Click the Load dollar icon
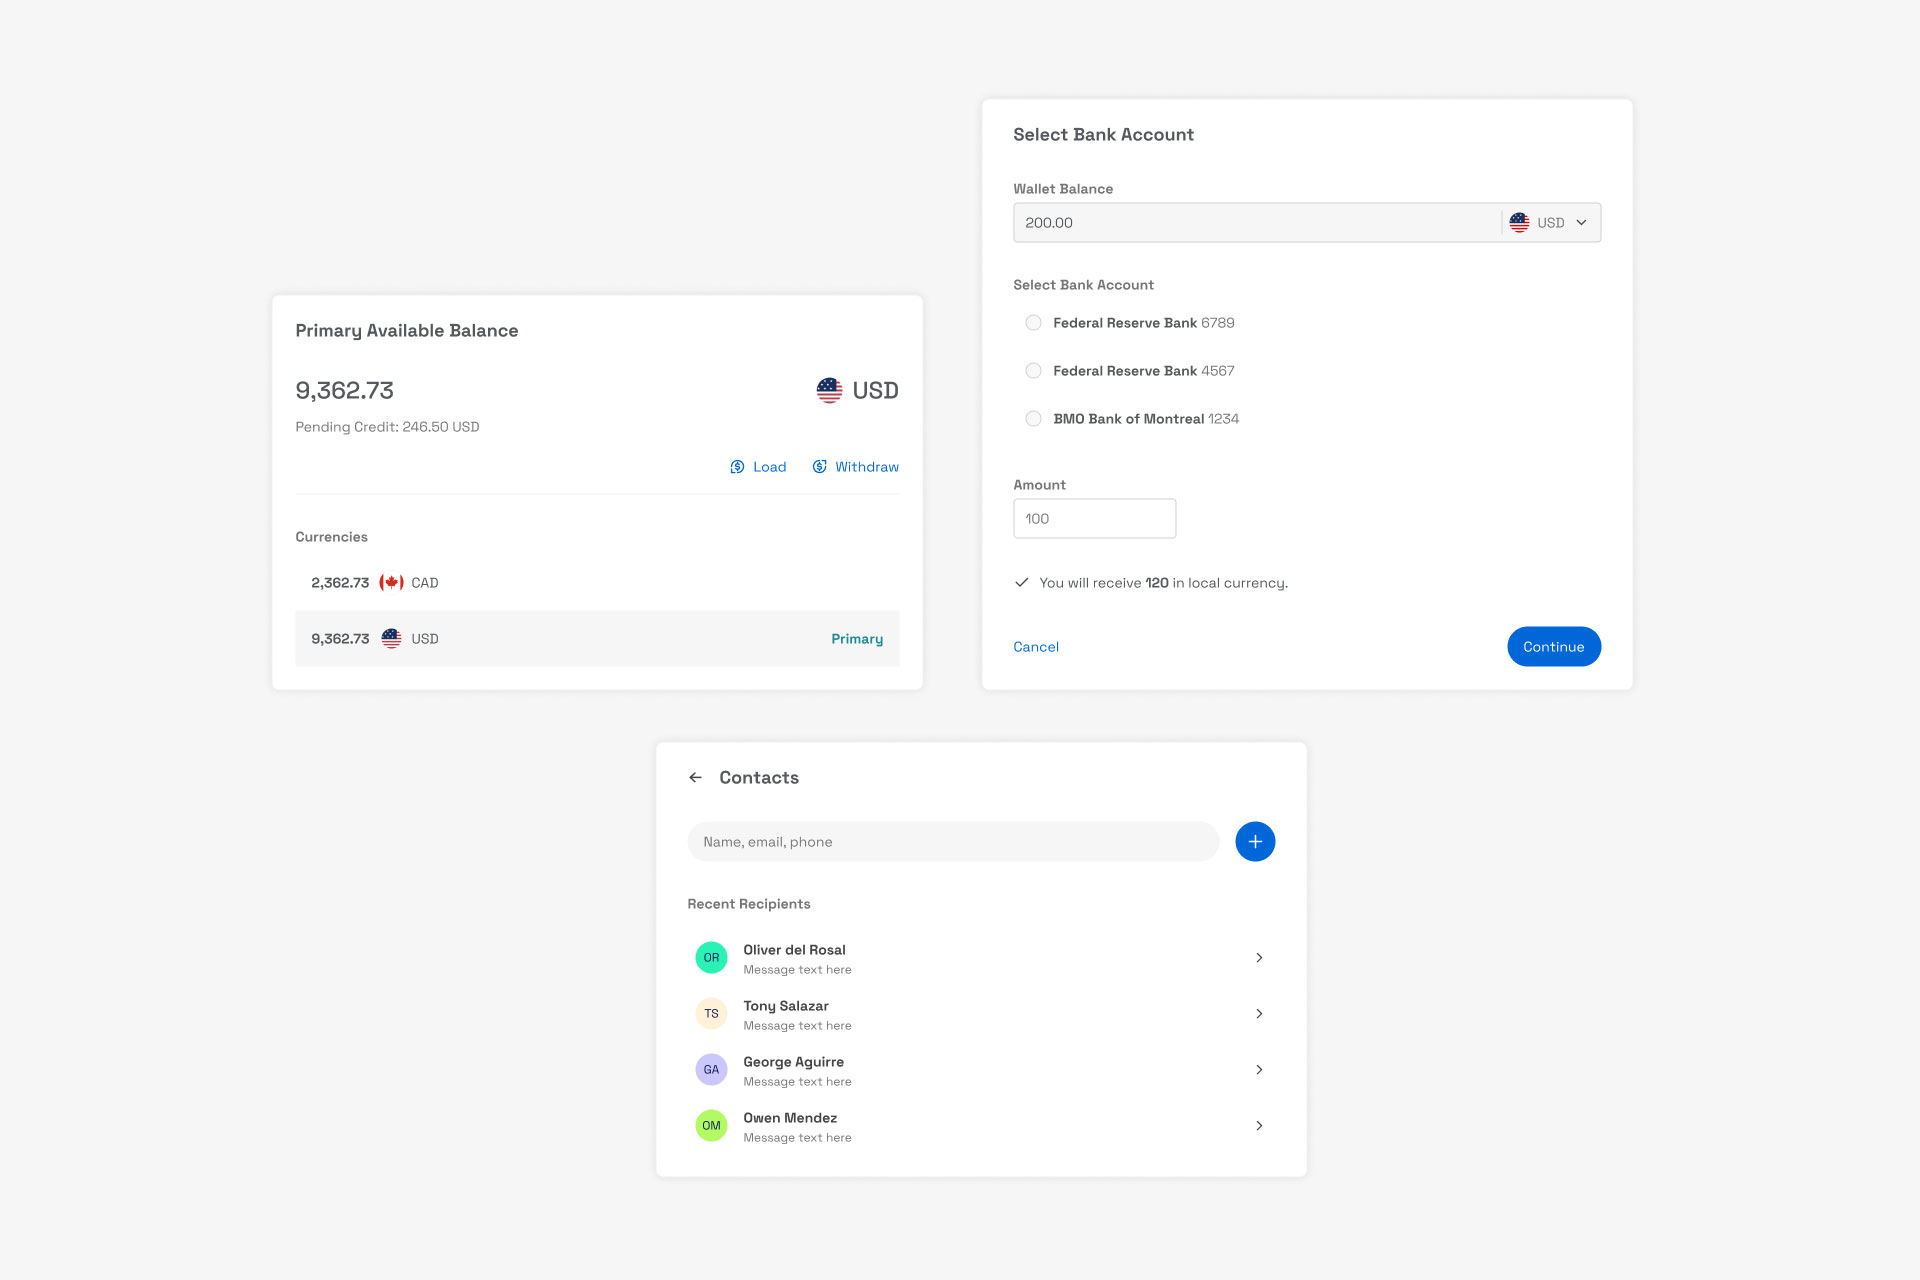Screen dimensions: 1920x1280 pyautogui.click(x=737, y=467)
